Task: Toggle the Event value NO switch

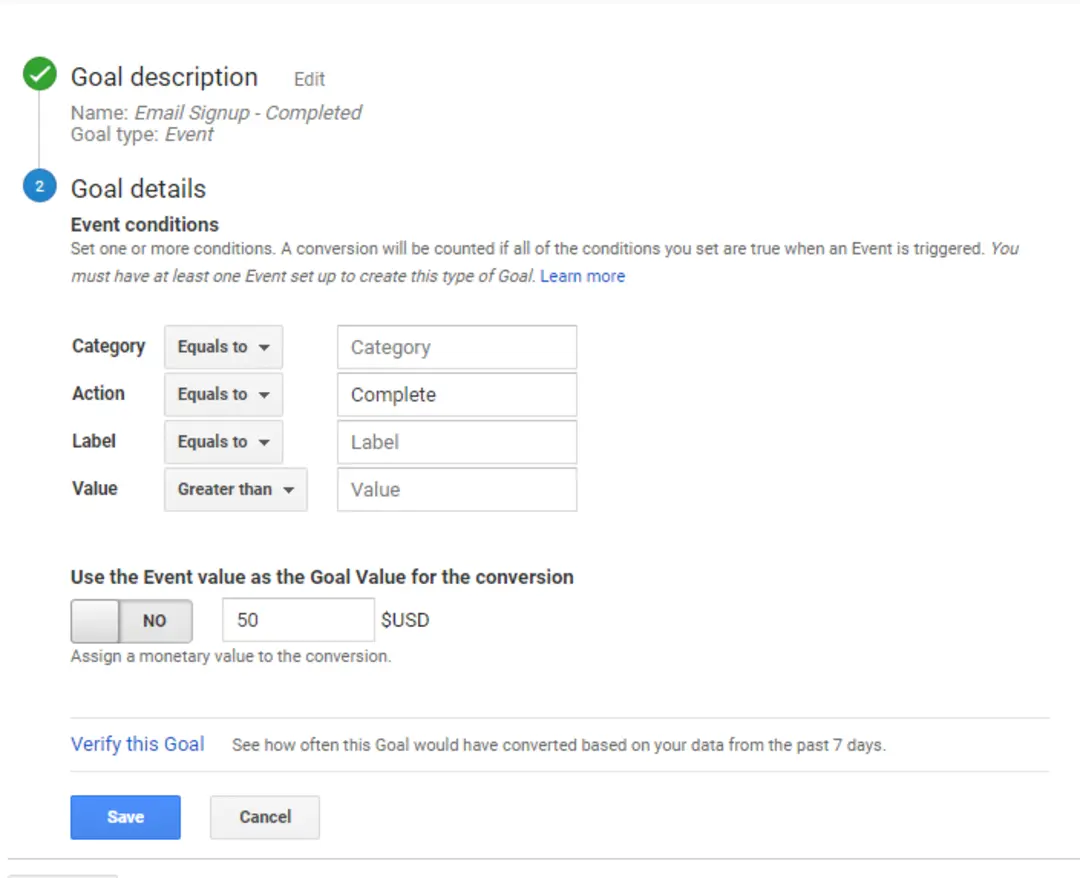Action: [x=132, y=620]
